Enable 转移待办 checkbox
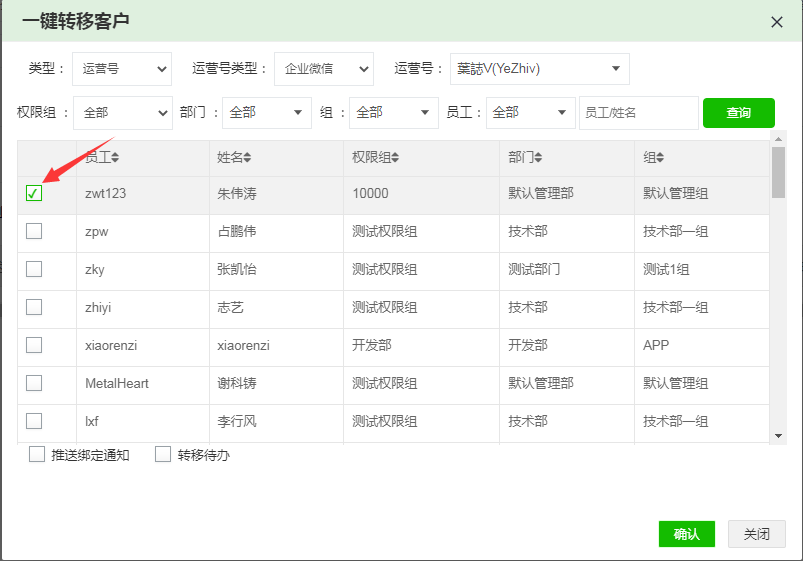 [164, 455]
